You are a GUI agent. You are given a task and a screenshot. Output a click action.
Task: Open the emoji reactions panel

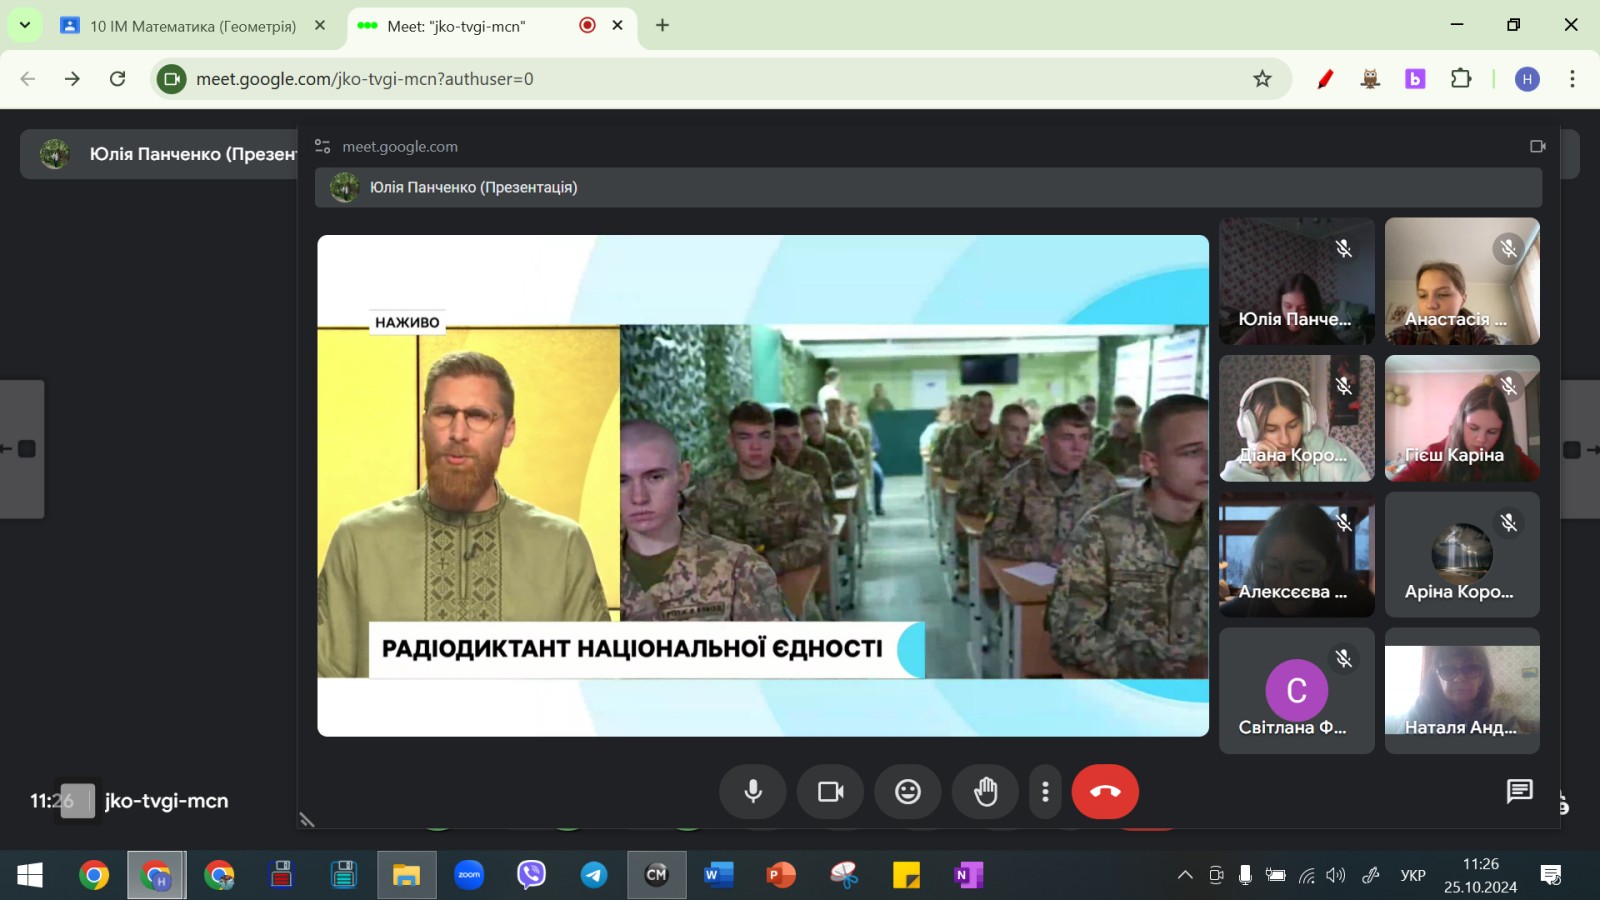click(x=907, y=792)
